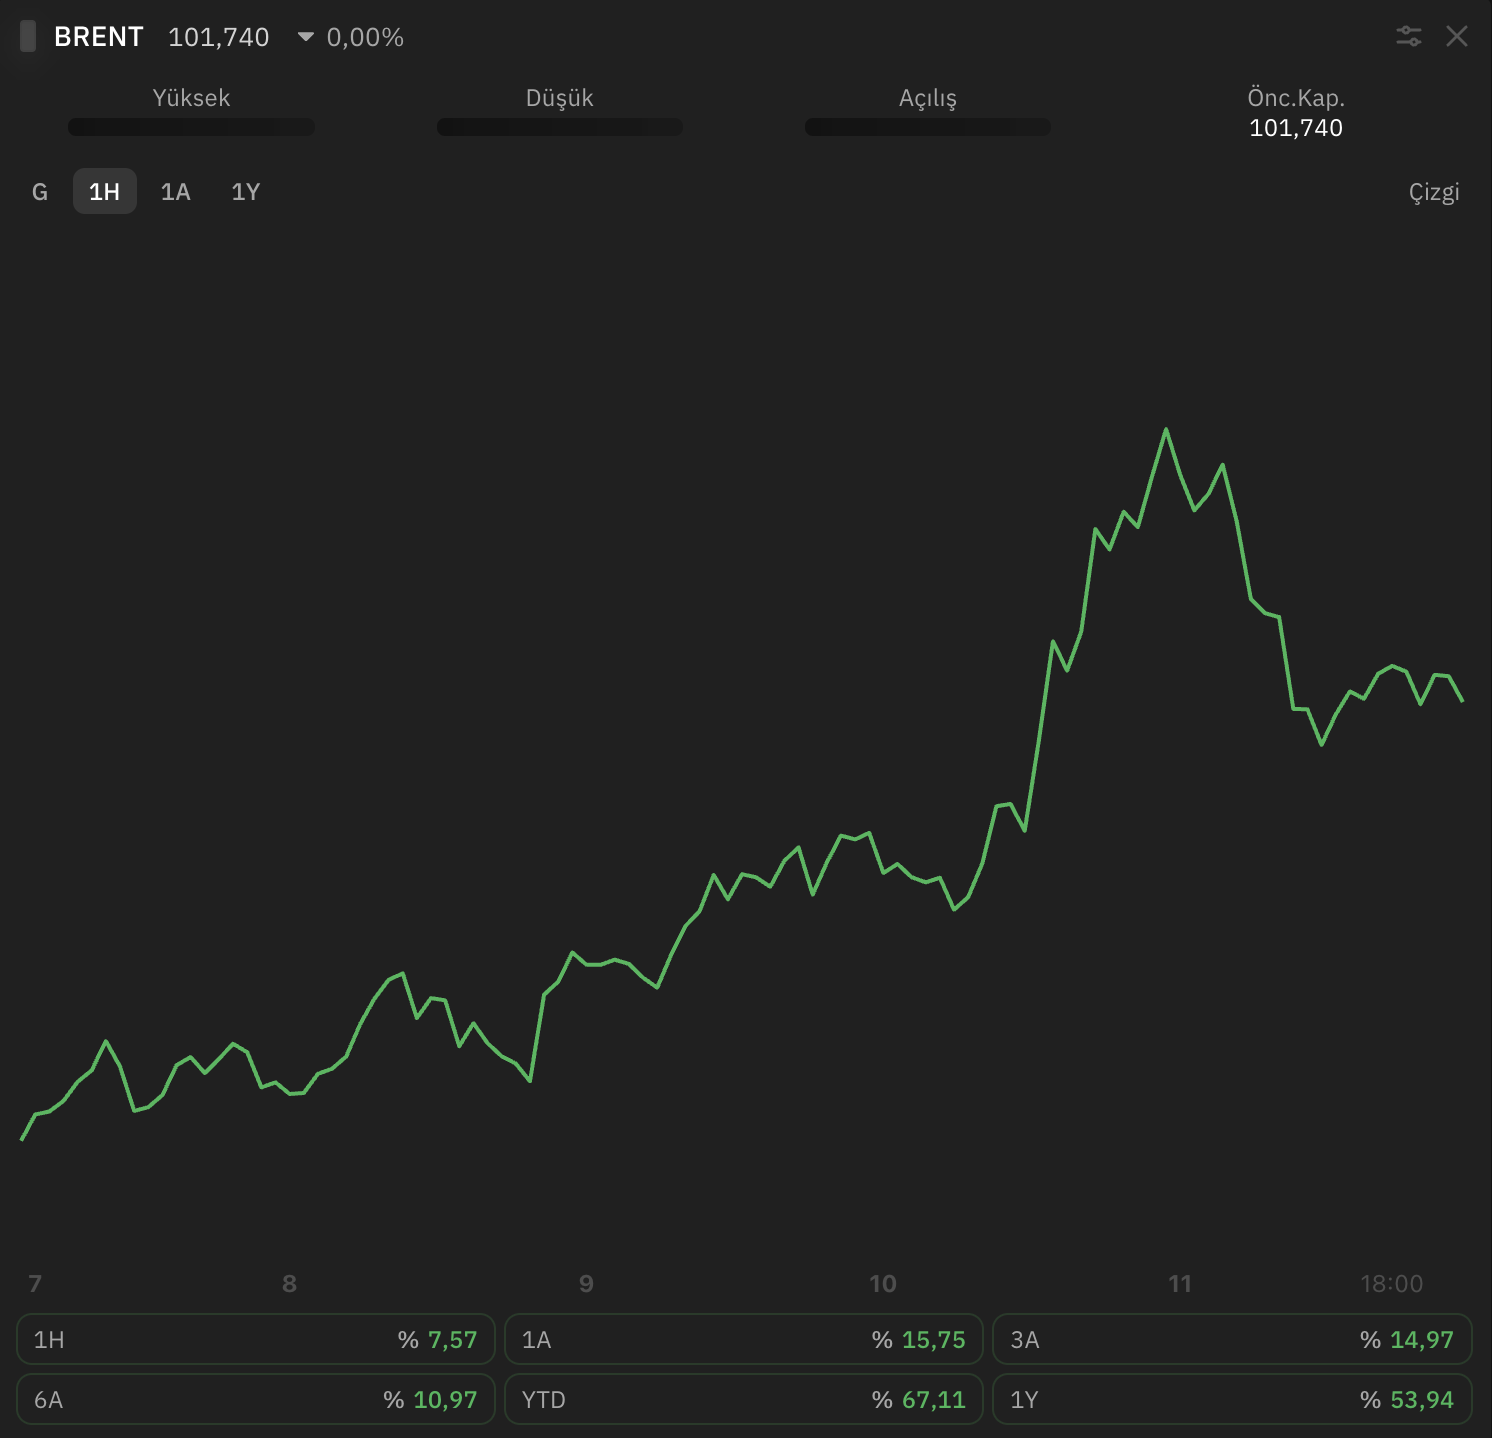
Task: Click the 3A % 14,97 performance box
Action: 1232,1339
